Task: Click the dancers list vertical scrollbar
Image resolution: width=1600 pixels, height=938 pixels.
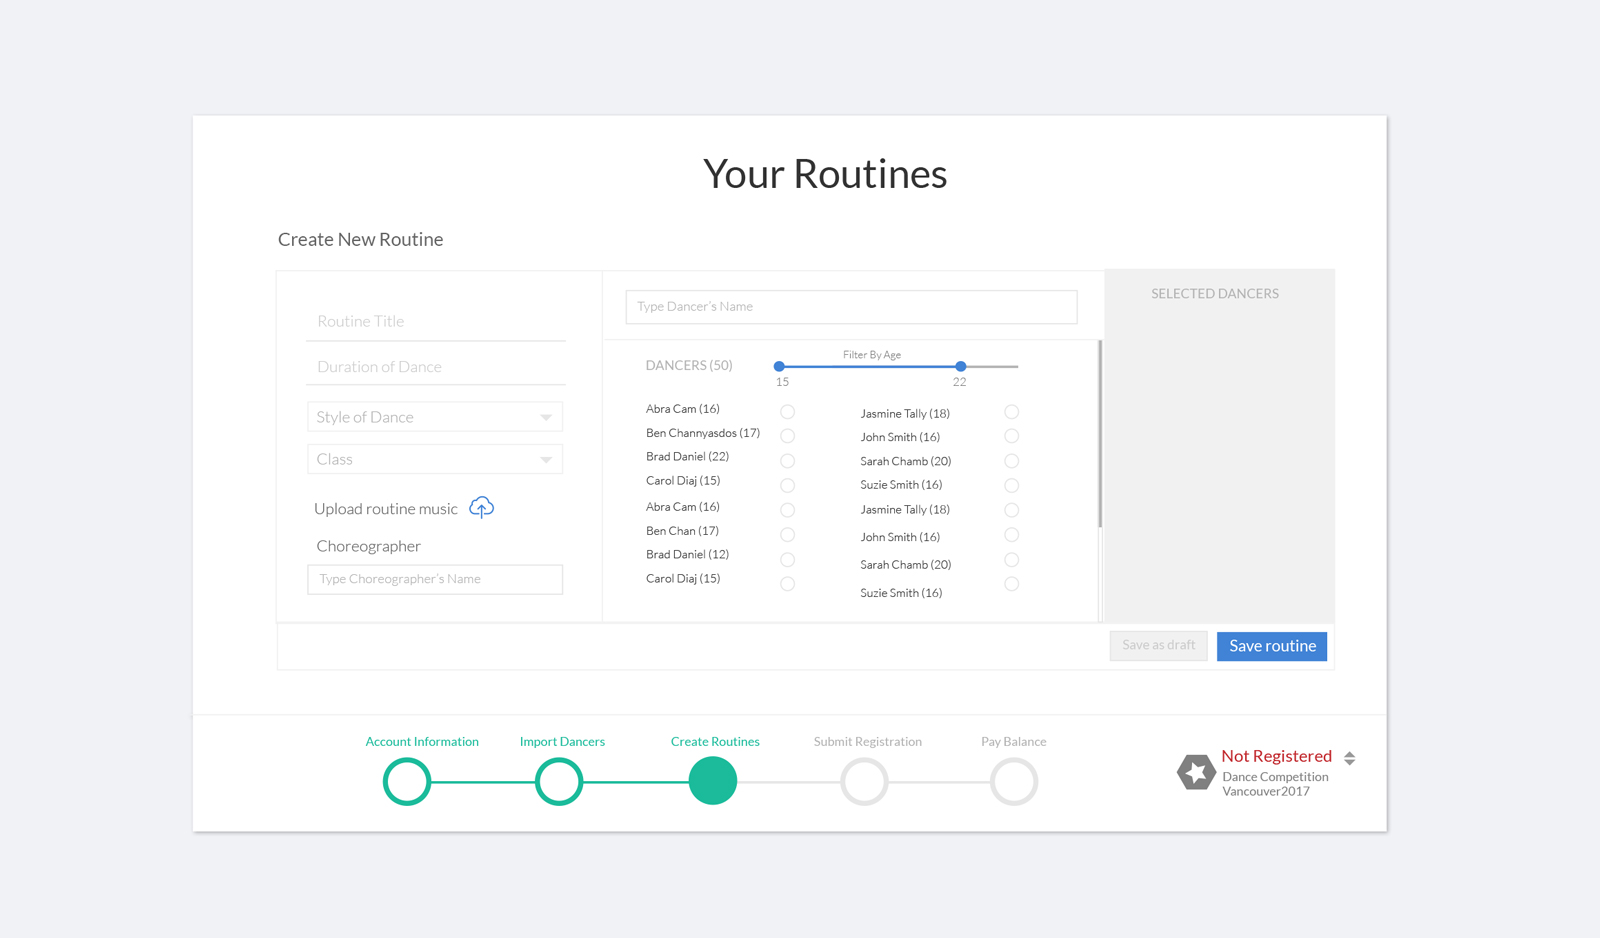Action: point(1100,434)
